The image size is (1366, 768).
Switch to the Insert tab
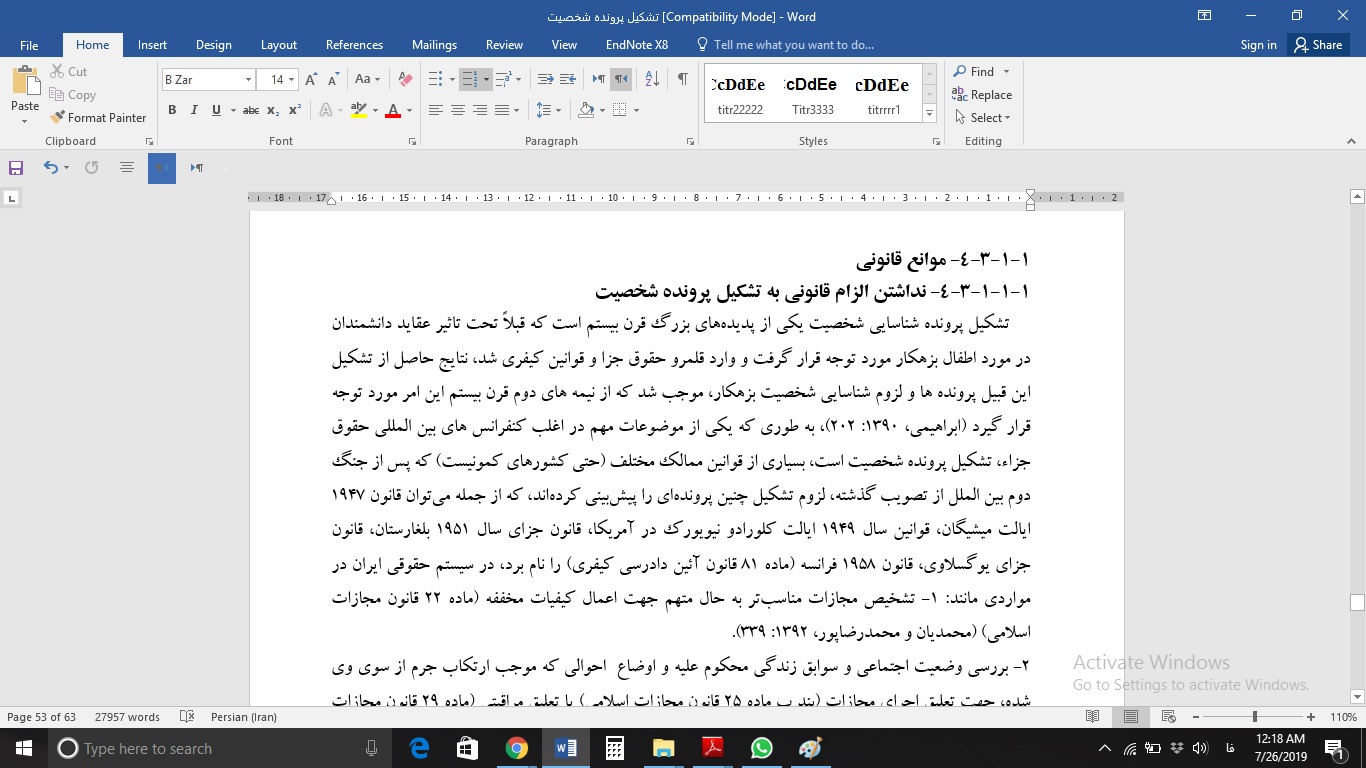(152, 44)
